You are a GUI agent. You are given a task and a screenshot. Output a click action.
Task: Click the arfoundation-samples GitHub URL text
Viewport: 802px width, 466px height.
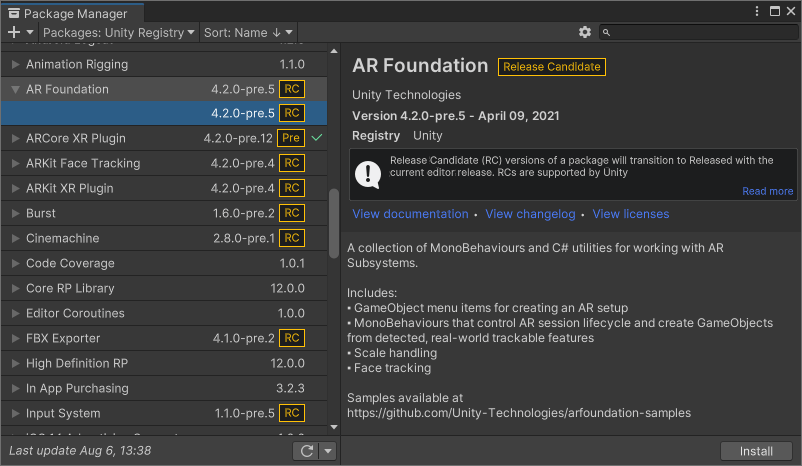coord(519,413)
